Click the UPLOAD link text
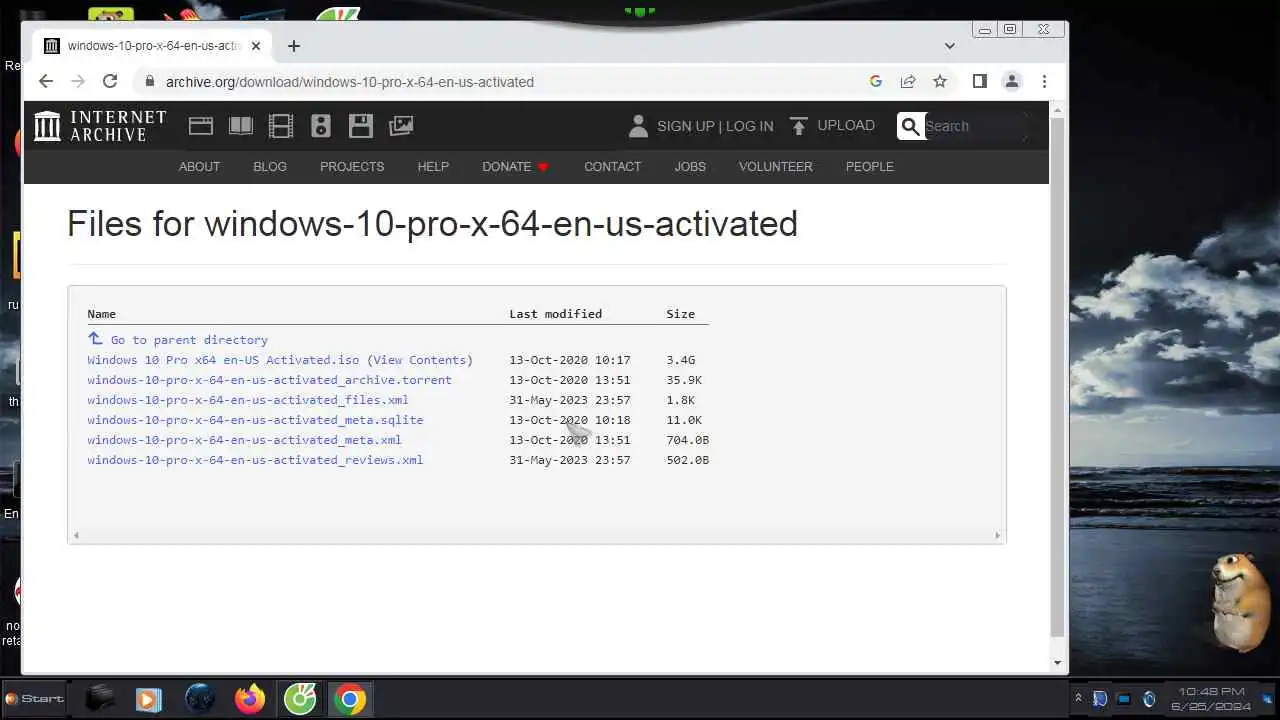The image size is (1280, 720). click(x=846, y=125)
